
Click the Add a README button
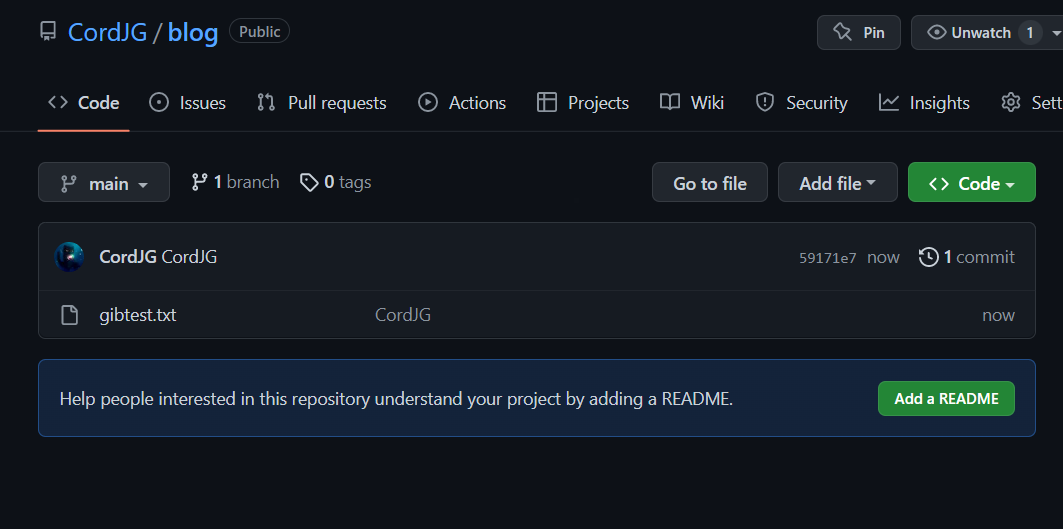pyautogui.click(x=946, y=399)
